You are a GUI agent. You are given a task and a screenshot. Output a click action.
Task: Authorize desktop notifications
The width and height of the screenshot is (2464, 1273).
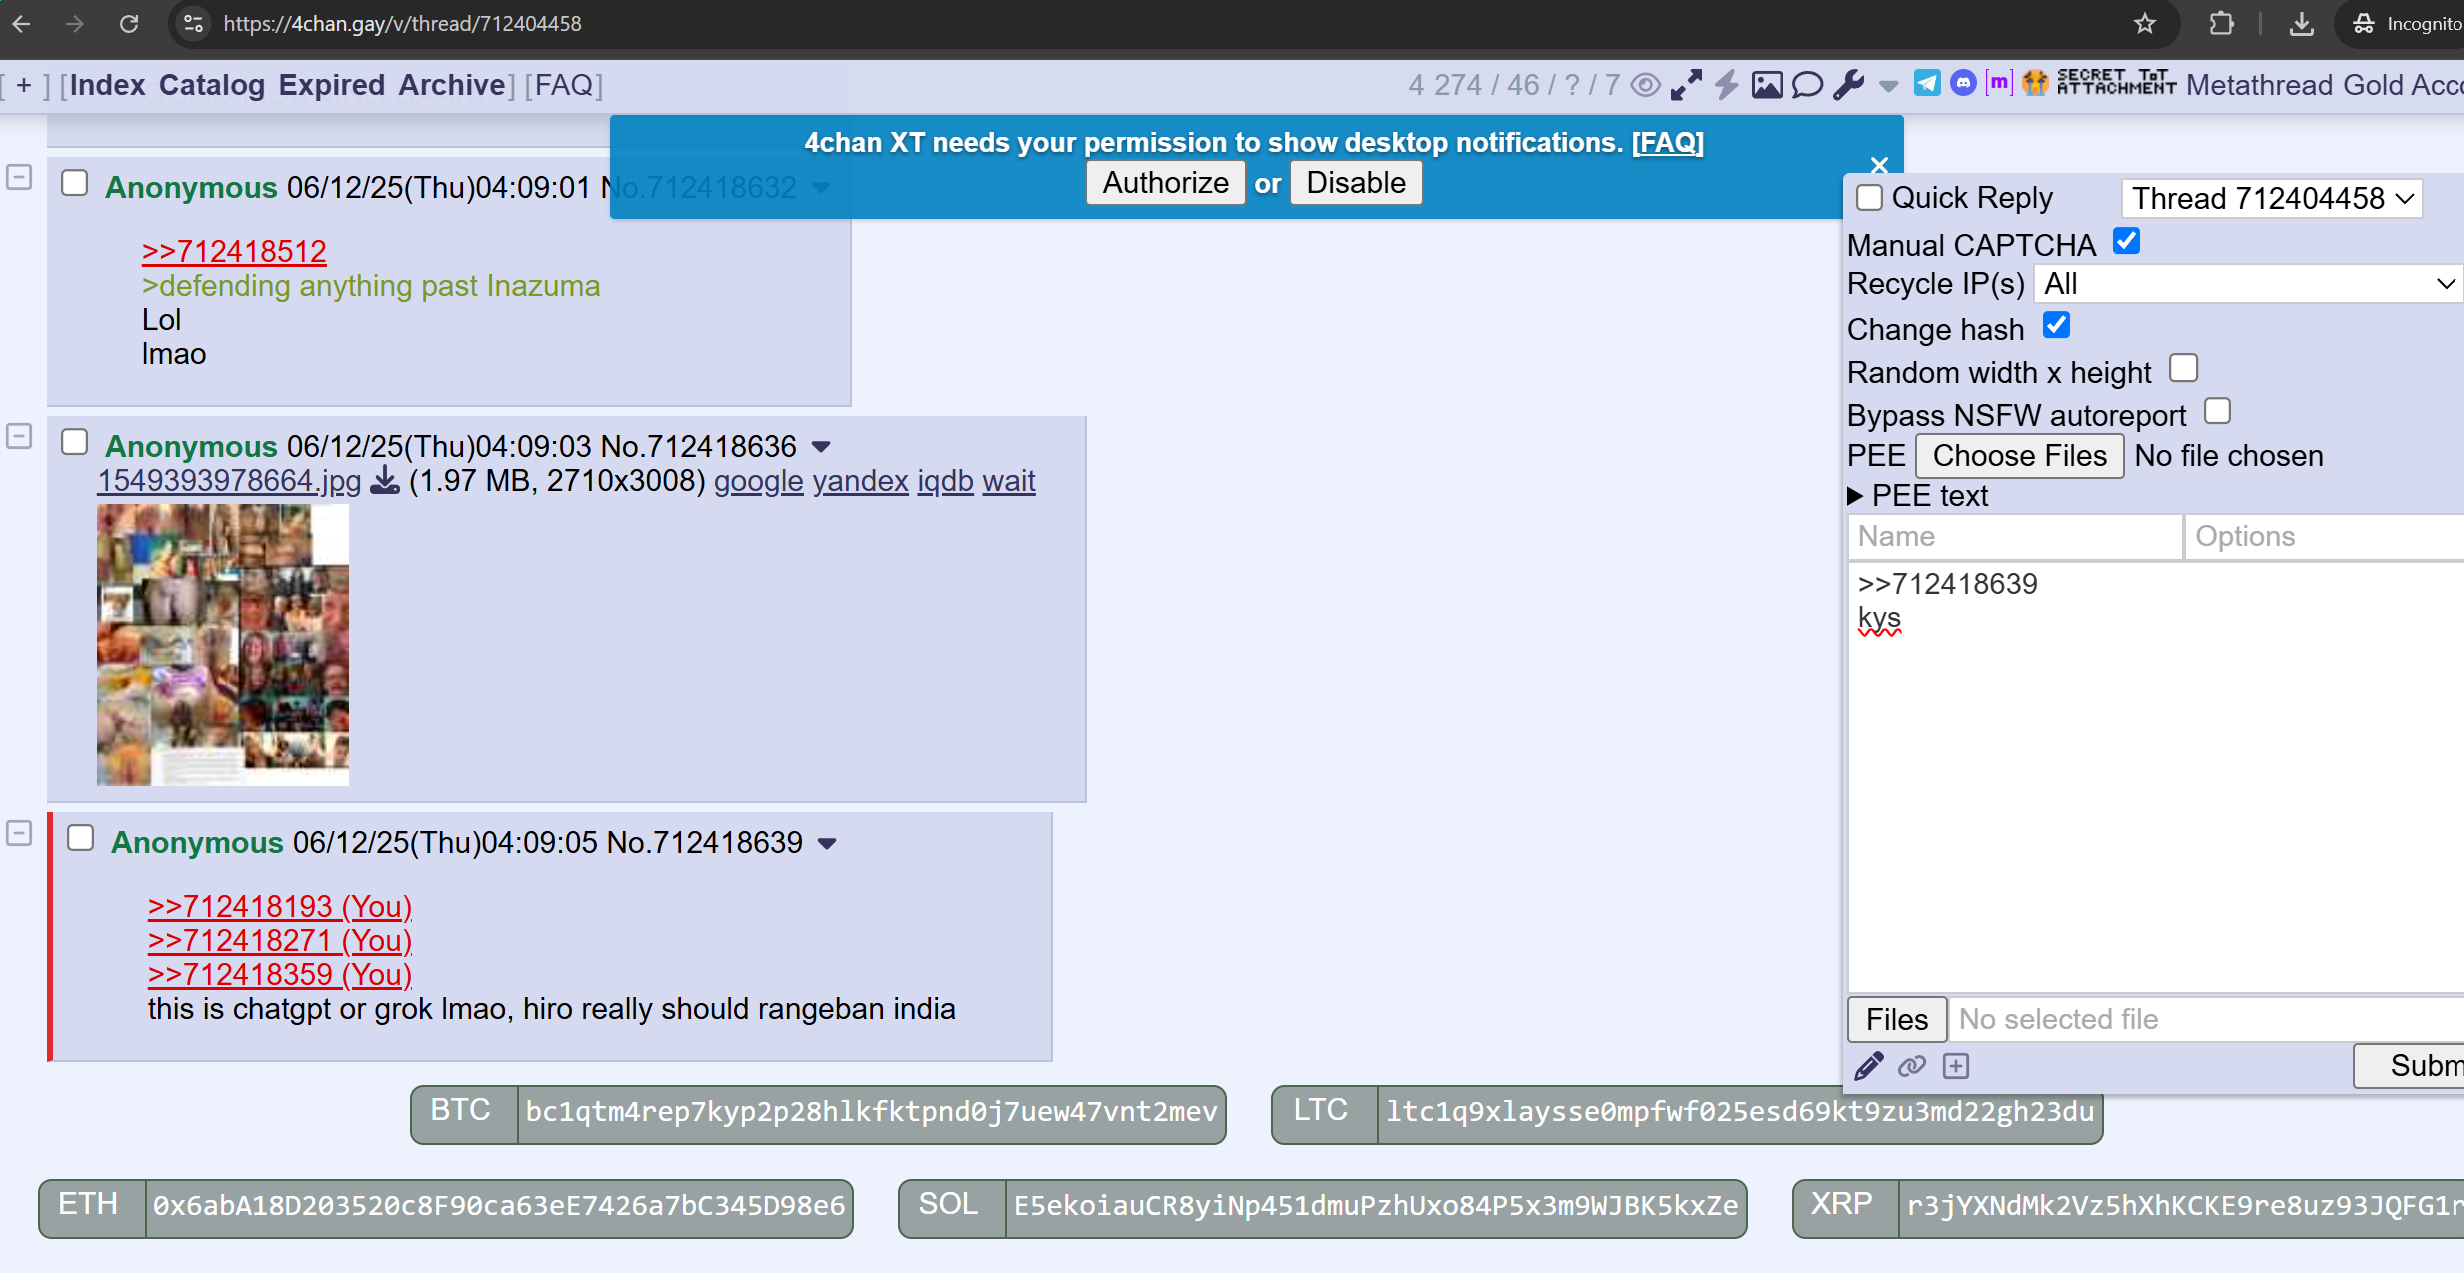coord(1165,183)
